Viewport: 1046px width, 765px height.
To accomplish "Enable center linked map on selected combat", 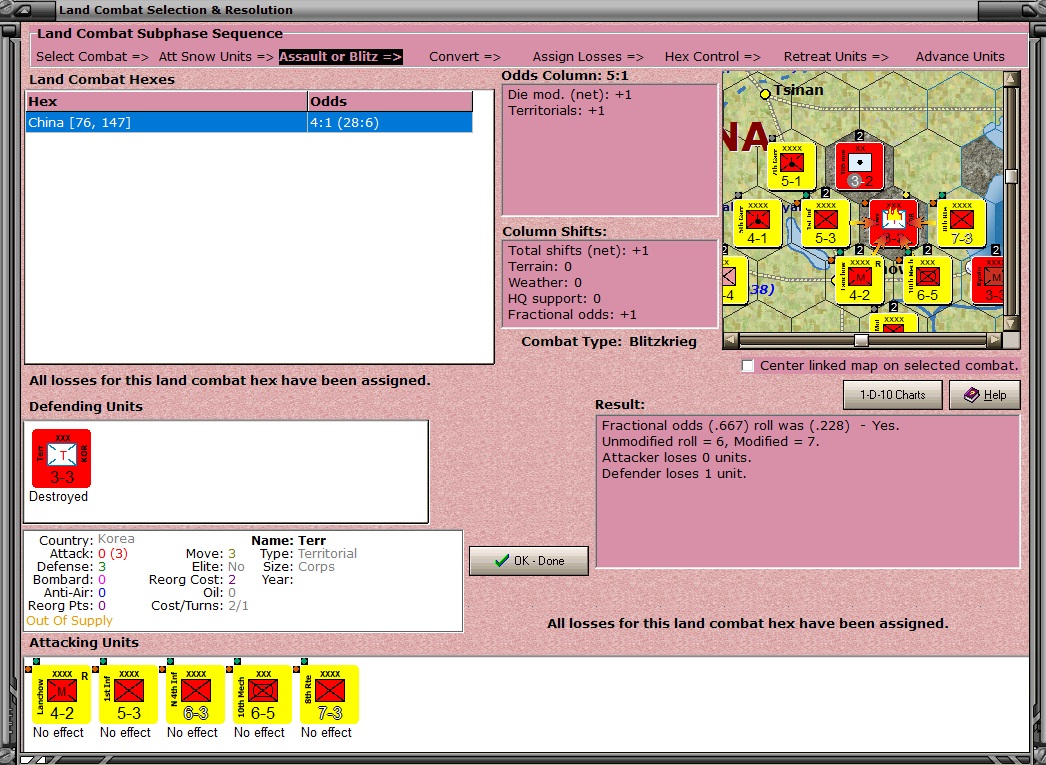I will coord(748,365).
